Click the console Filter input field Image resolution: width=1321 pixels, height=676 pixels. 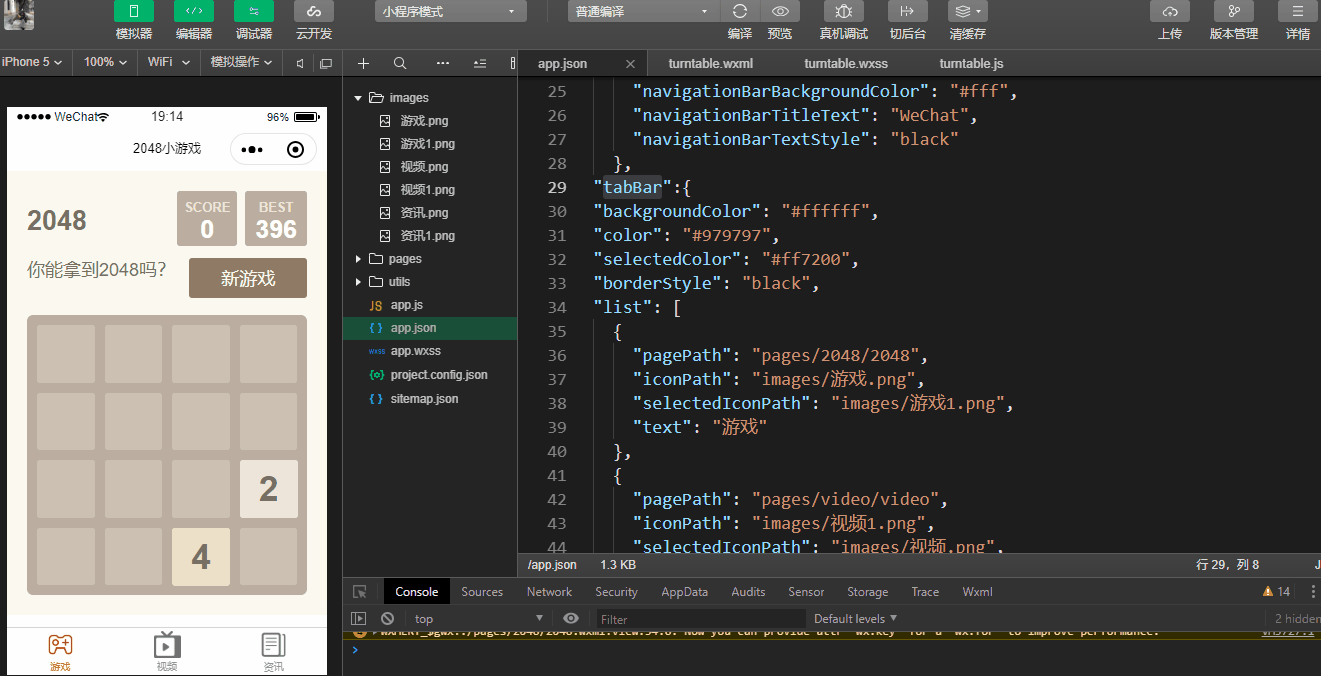(700, 619)
